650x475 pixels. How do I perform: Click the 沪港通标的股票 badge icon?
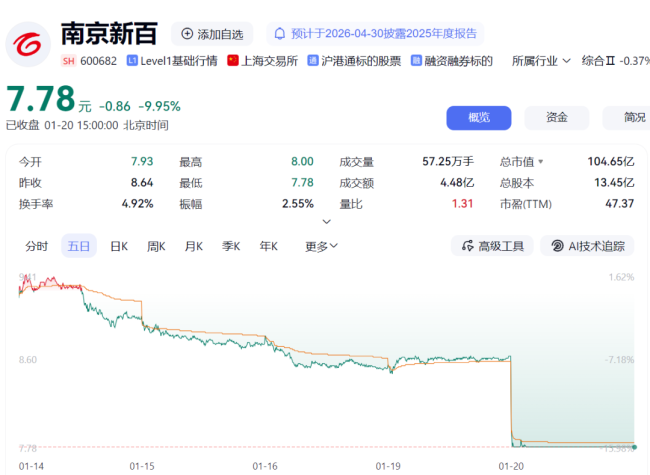(313, 61)
